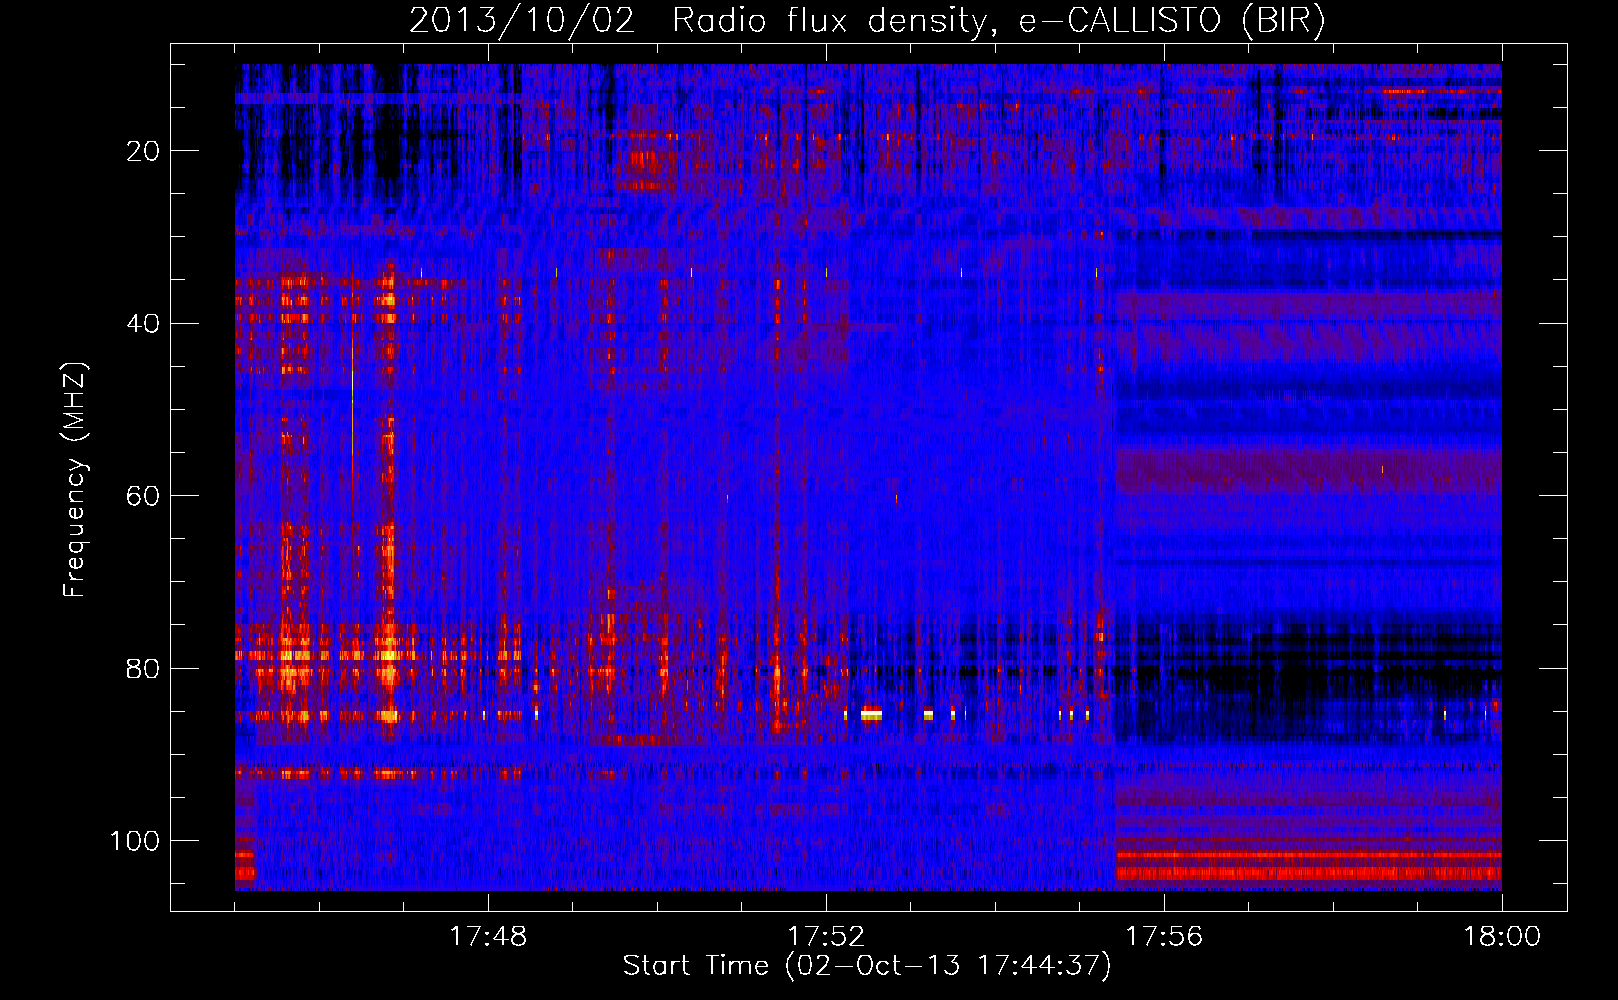
Task: Click the 60 MHz frequency tick label
Action: tap(143, 496)
